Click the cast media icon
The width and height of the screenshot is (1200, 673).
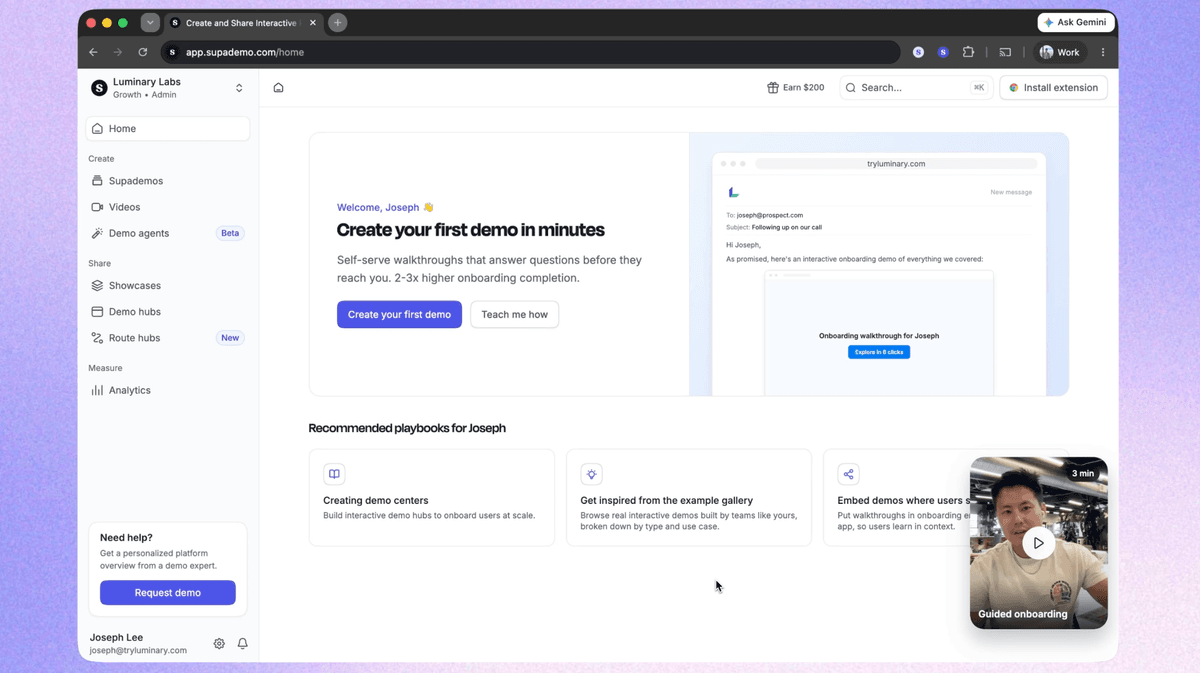coord(1005,52)
